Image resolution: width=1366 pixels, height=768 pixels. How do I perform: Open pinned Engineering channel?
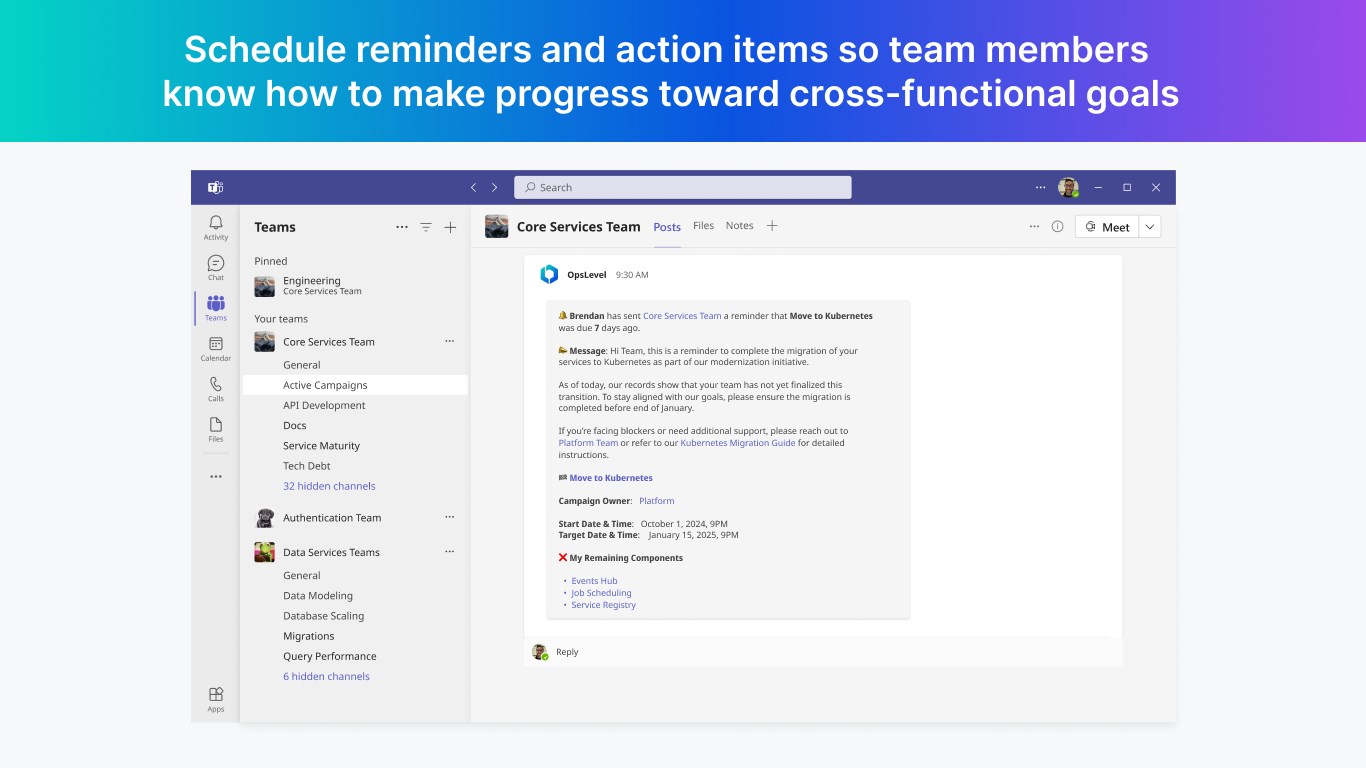pyautogui.click(x=355, y=286)
